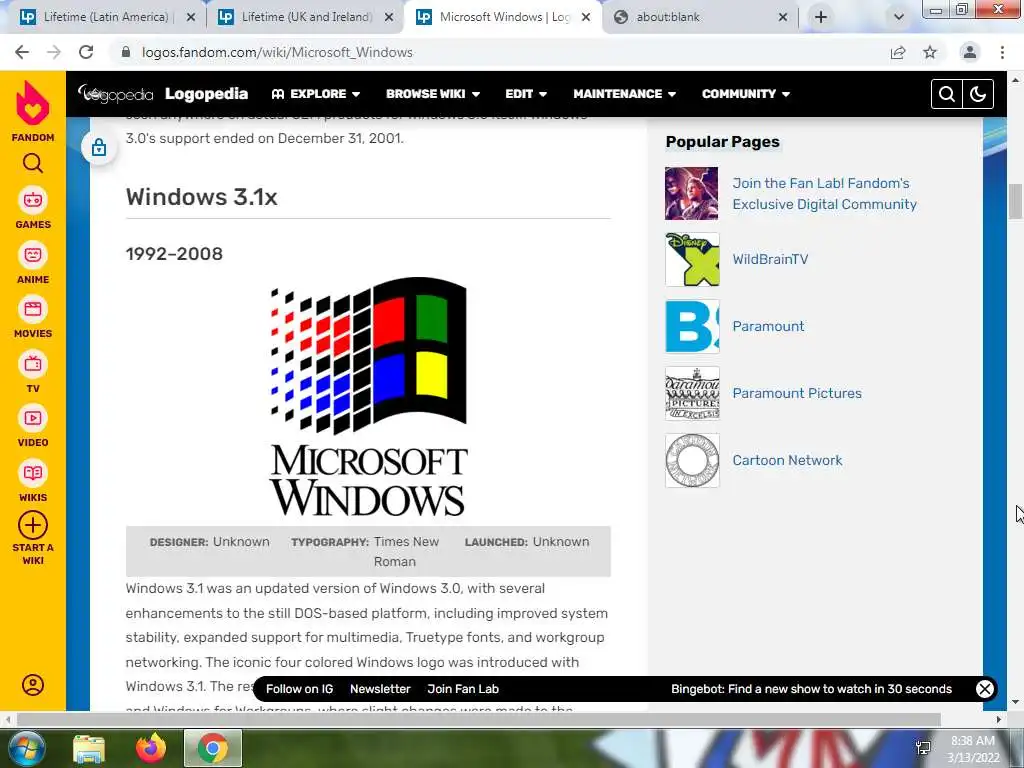1024x768 pixels.
Task: Click the horizontal scrollbar at bottom
Action: pyautogui.click(x=478, y=719)
